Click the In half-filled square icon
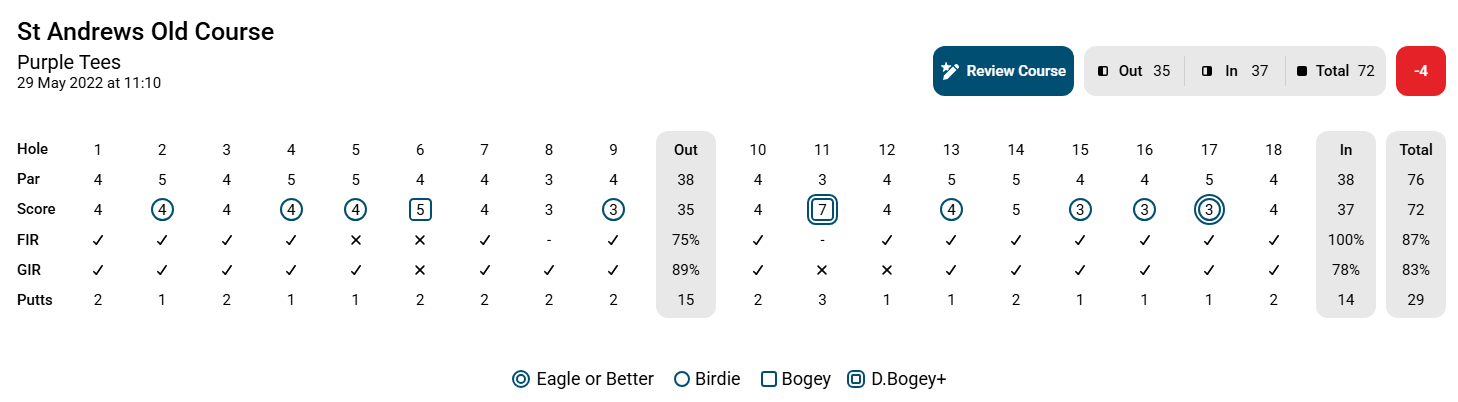This screenshot has width=1458, height=402. [x=1207, y=71]
